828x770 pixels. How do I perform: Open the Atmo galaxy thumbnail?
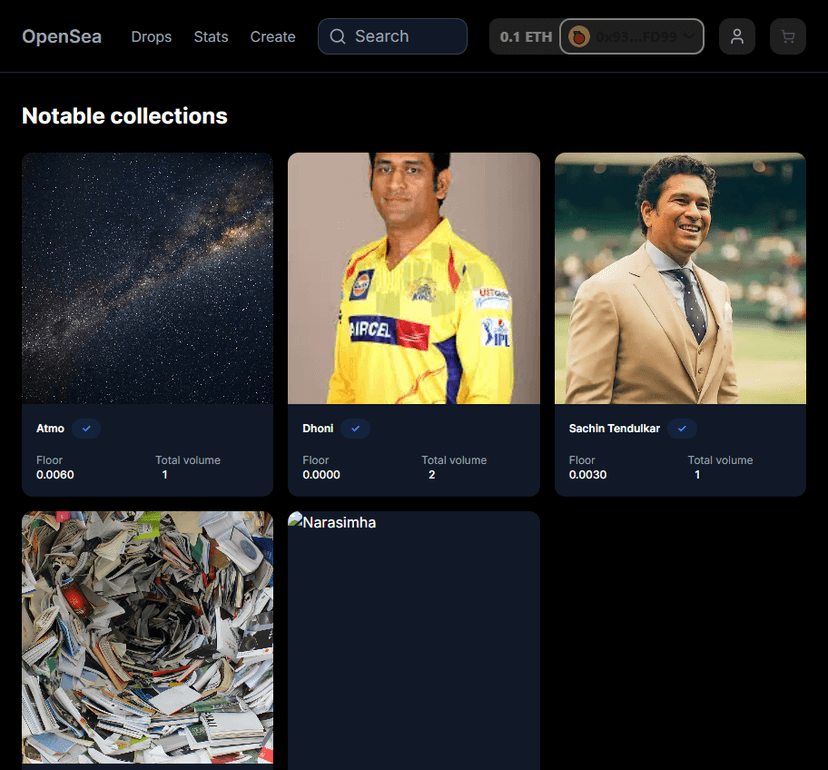[x=147, y=278]
